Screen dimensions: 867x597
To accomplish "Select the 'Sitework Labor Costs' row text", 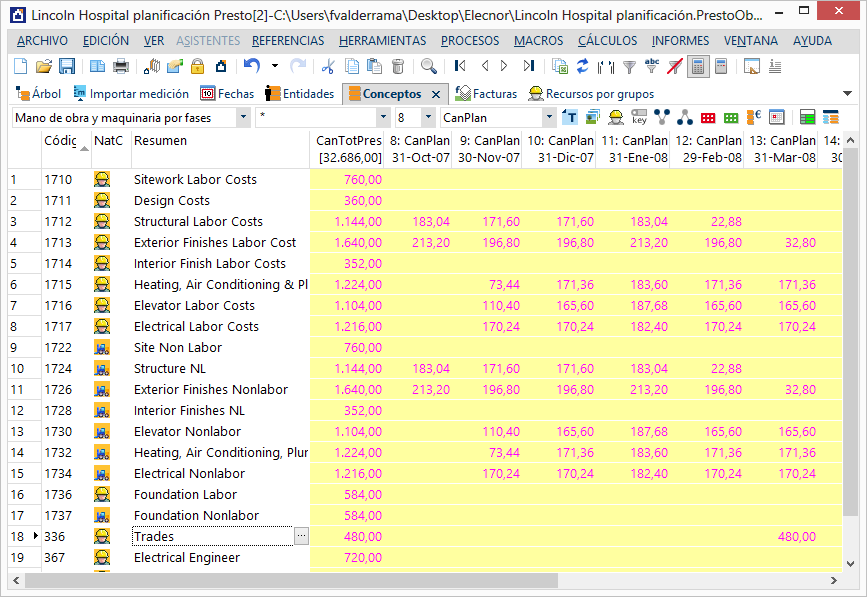I will tap(195, 180).
